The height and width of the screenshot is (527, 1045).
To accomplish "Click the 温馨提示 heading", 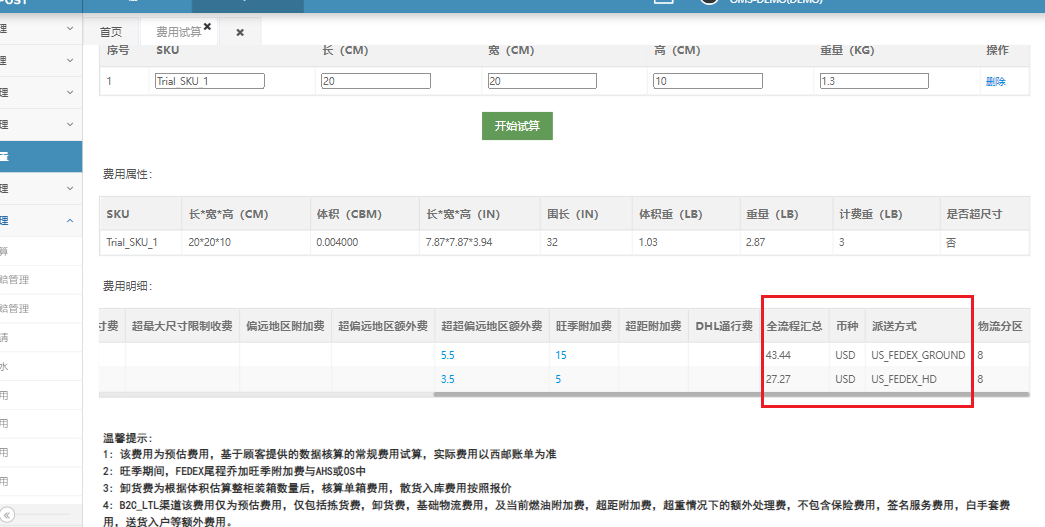I will point(128,438).
